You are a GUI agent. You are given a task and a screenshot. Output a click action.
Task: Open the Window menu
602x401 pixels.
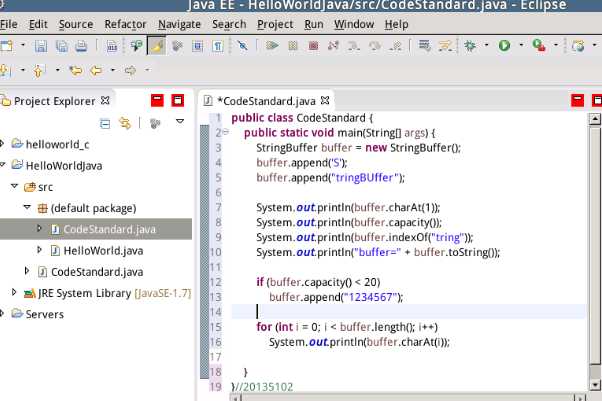(x=354, y=24)
